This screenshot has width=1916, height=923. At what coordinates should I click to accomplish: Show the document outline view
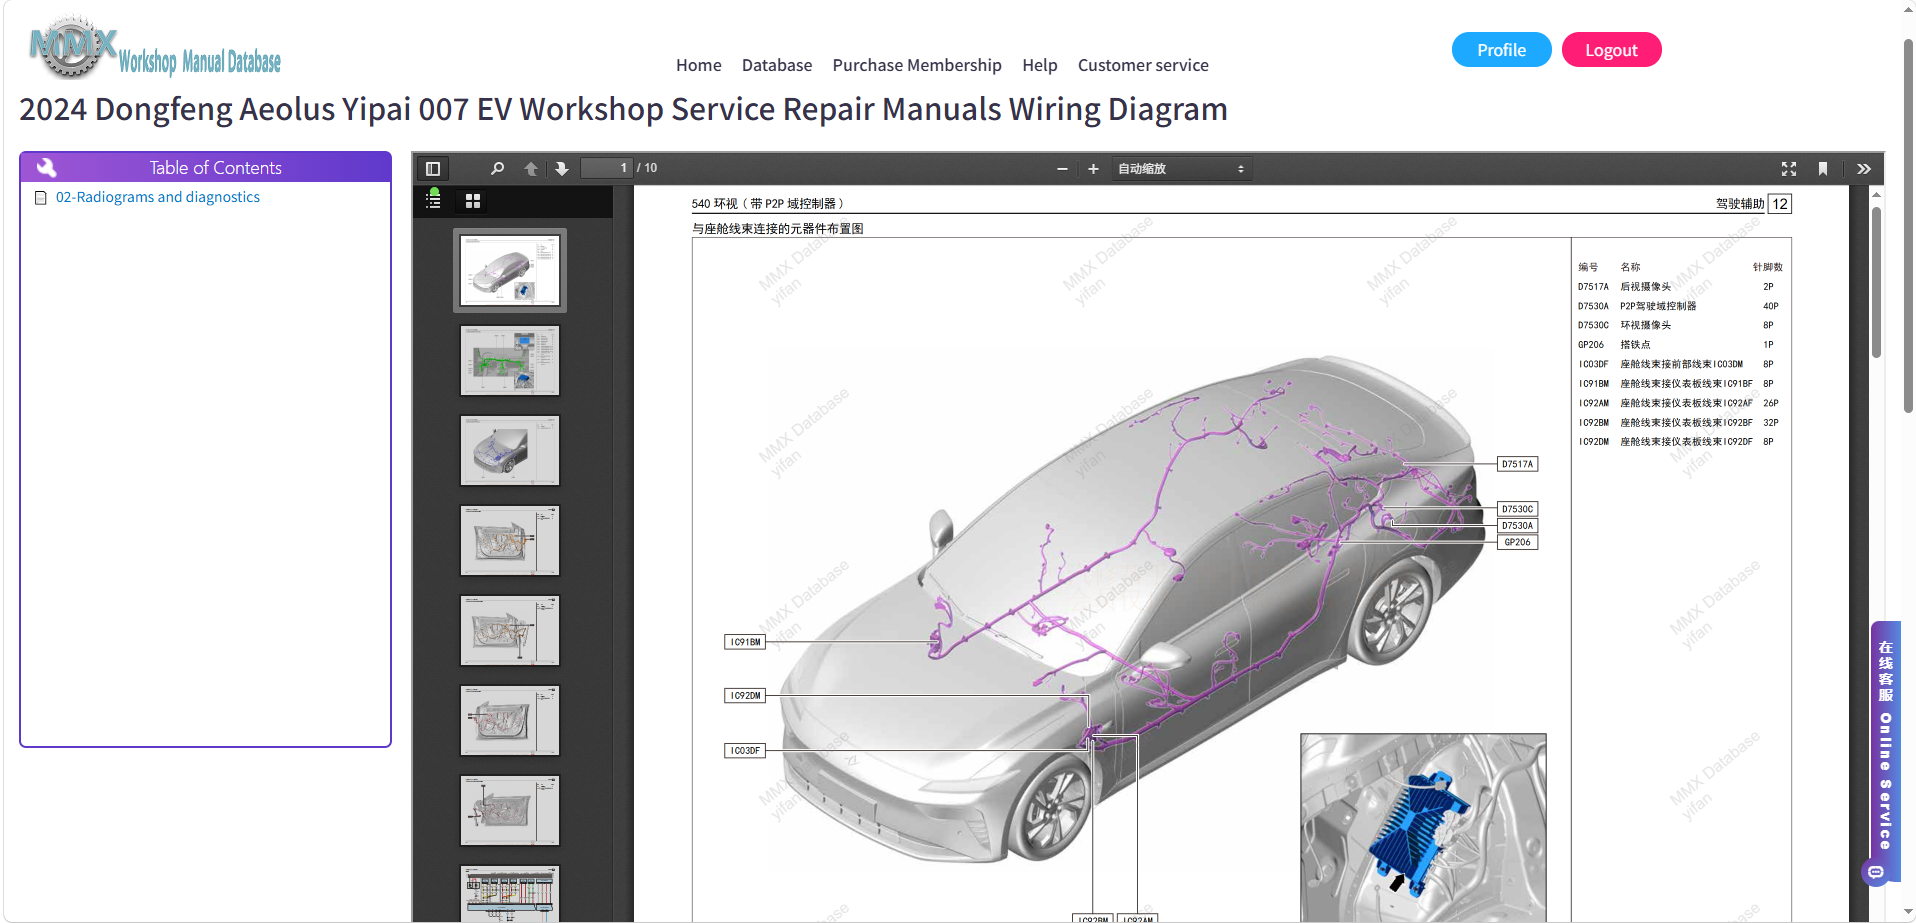click(433, 200)
